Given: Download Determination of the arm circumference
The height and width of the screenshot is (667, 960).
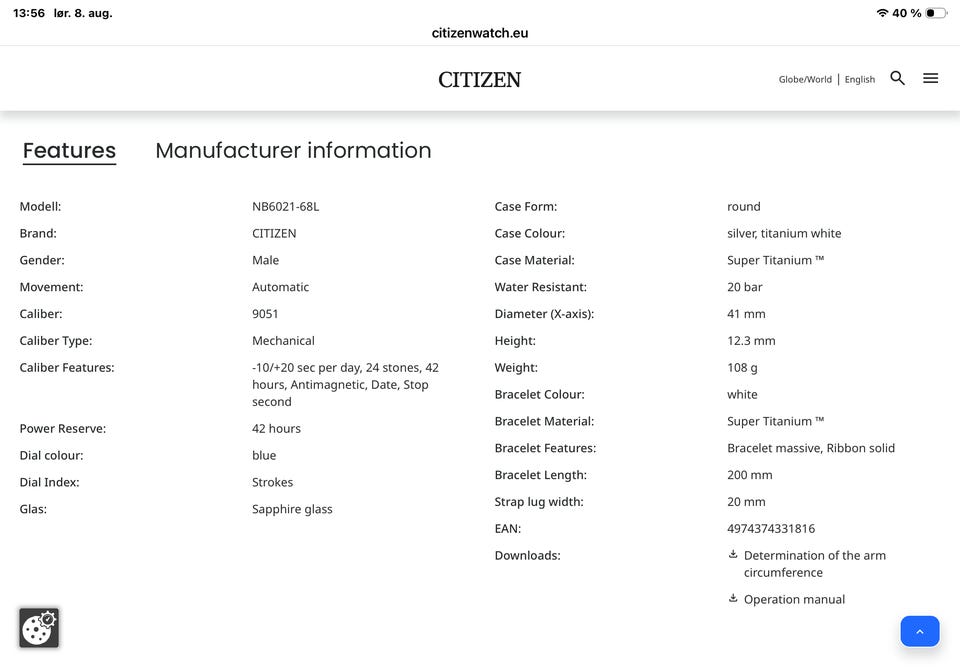Looking at the screenshot, I should (x=814, y=564).
